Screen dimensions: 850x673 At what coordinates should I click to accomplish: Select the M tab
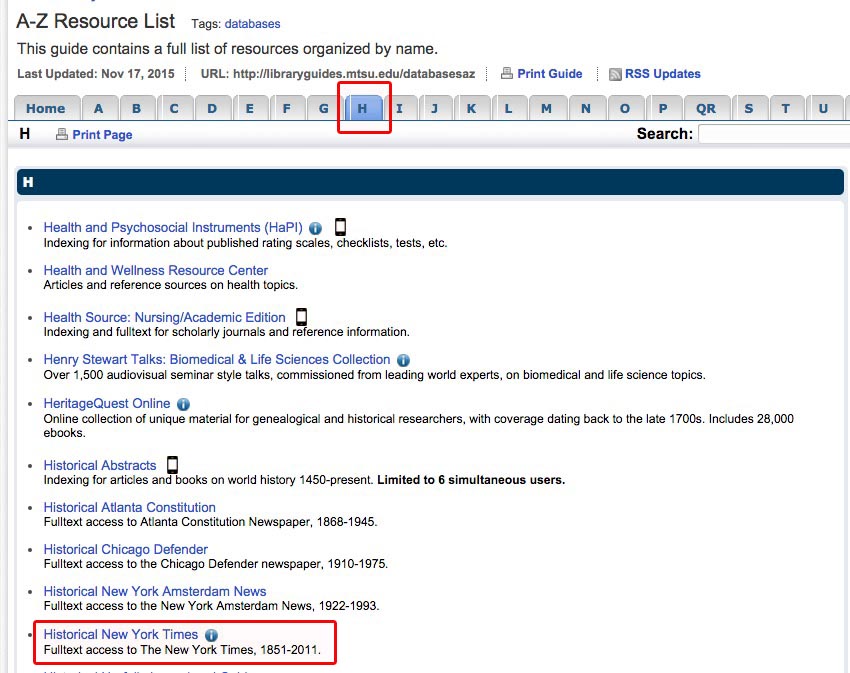click(x=547, y=108)
